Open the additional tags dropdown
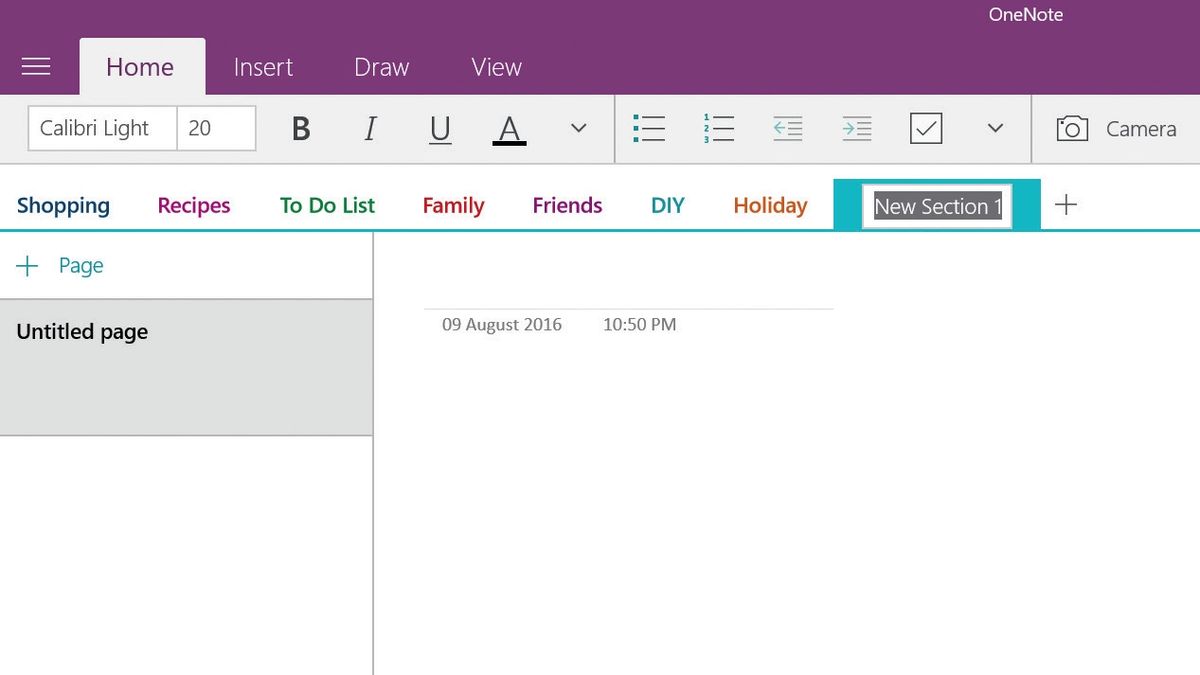 [x=994, y=128]
